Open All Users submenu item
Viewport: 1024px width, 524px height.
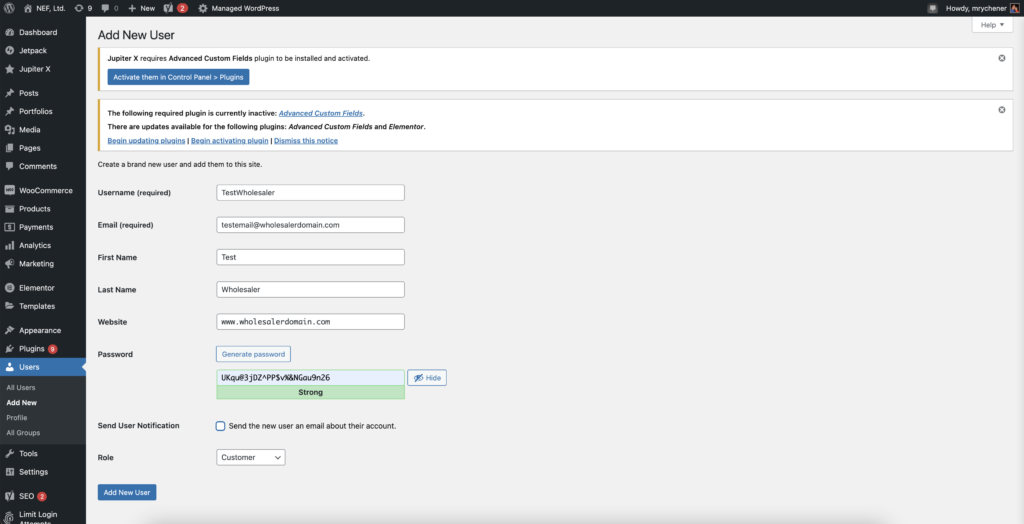(21, 387)
